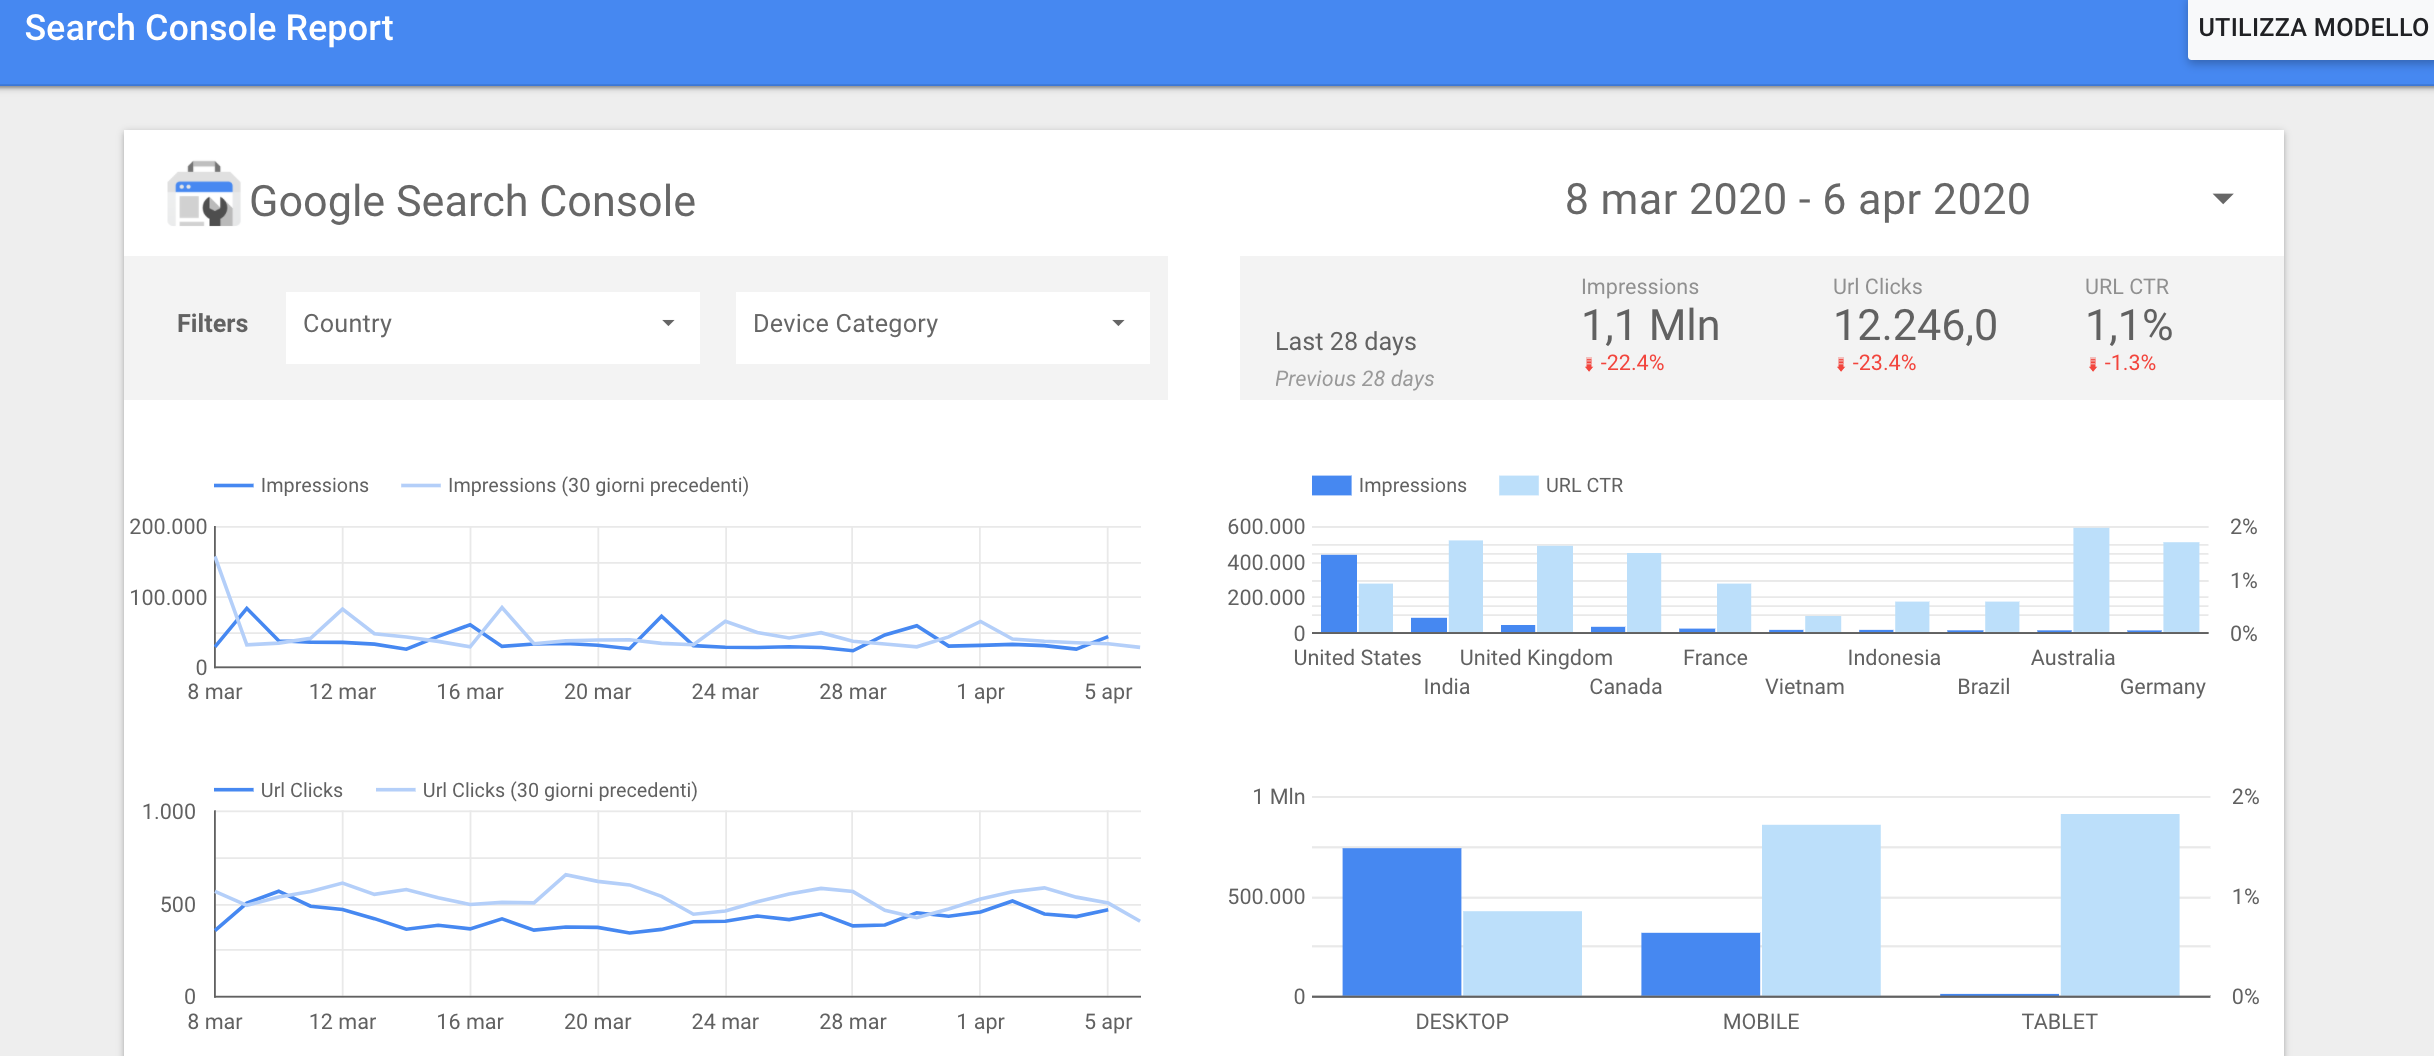Click the United States impressions bar
Viewport: 2434px width, 1056px height.
pyautogui.click(x=1340, y=592)
